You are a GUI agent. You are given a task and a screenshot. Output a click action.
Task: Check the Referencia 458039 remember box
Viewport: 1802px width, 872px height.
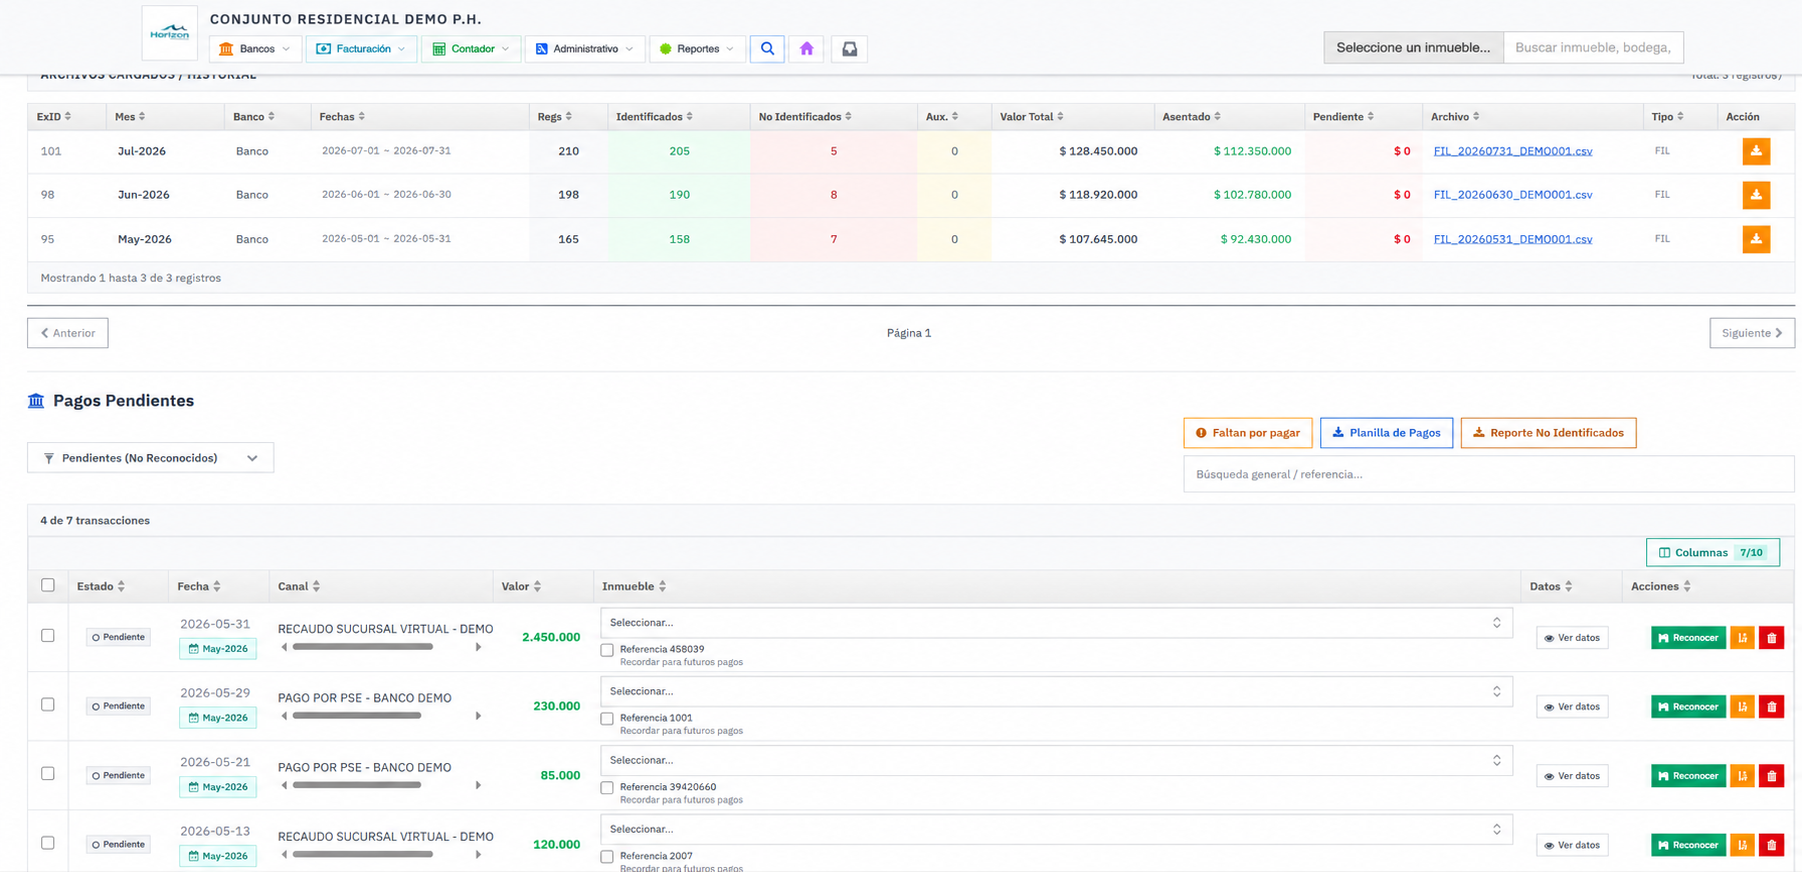point(607,650)
